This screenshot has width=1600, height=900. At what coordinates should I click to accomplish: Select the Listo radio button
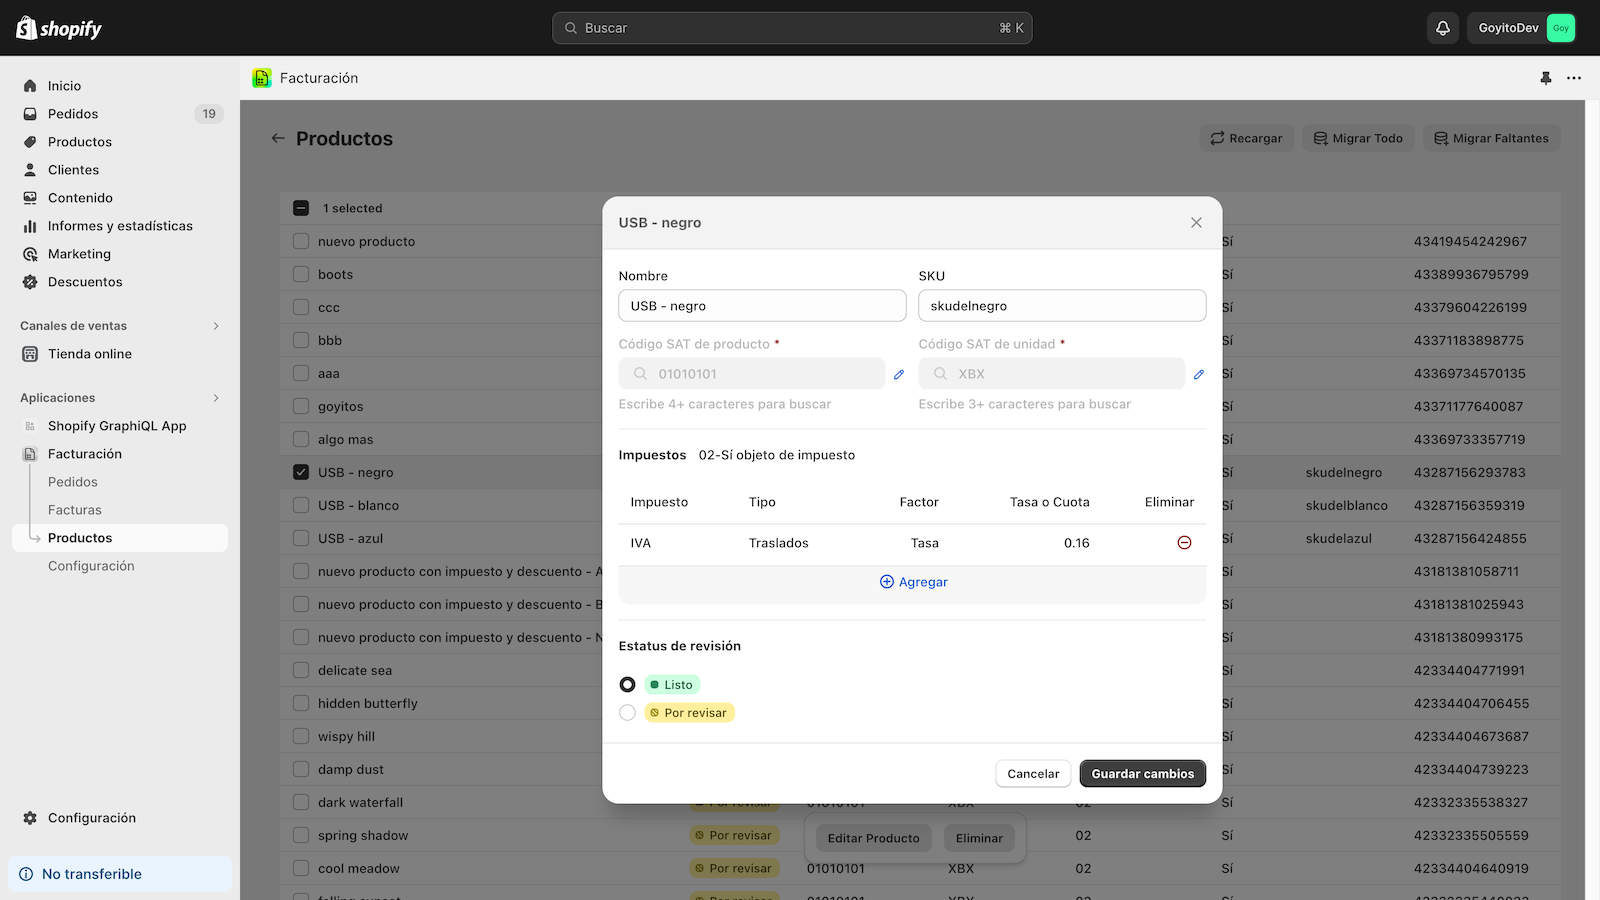pos(627,685)
